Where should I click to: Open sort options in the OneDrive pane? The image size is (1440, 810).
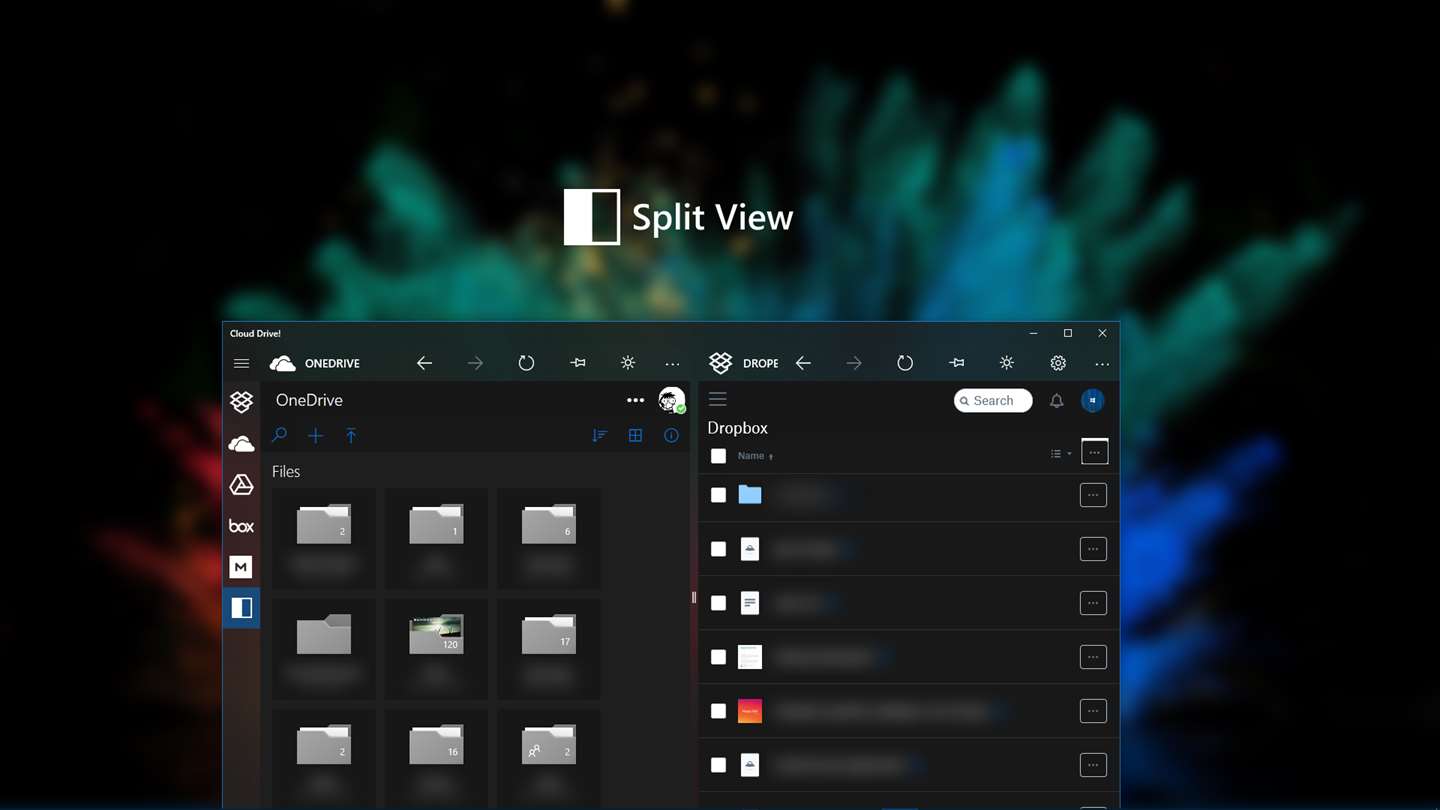[599, 435]
